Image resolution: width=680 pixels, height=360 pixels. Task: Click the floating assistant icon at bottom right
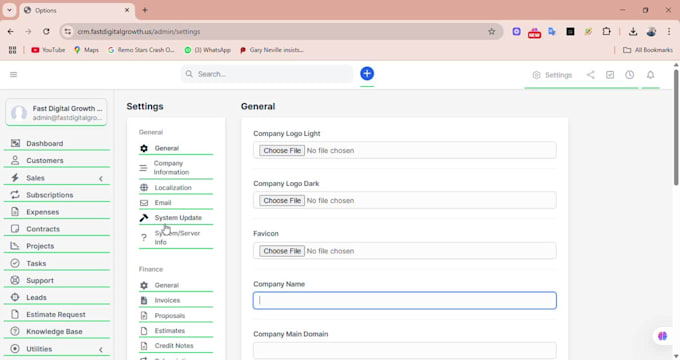[662, 336]
